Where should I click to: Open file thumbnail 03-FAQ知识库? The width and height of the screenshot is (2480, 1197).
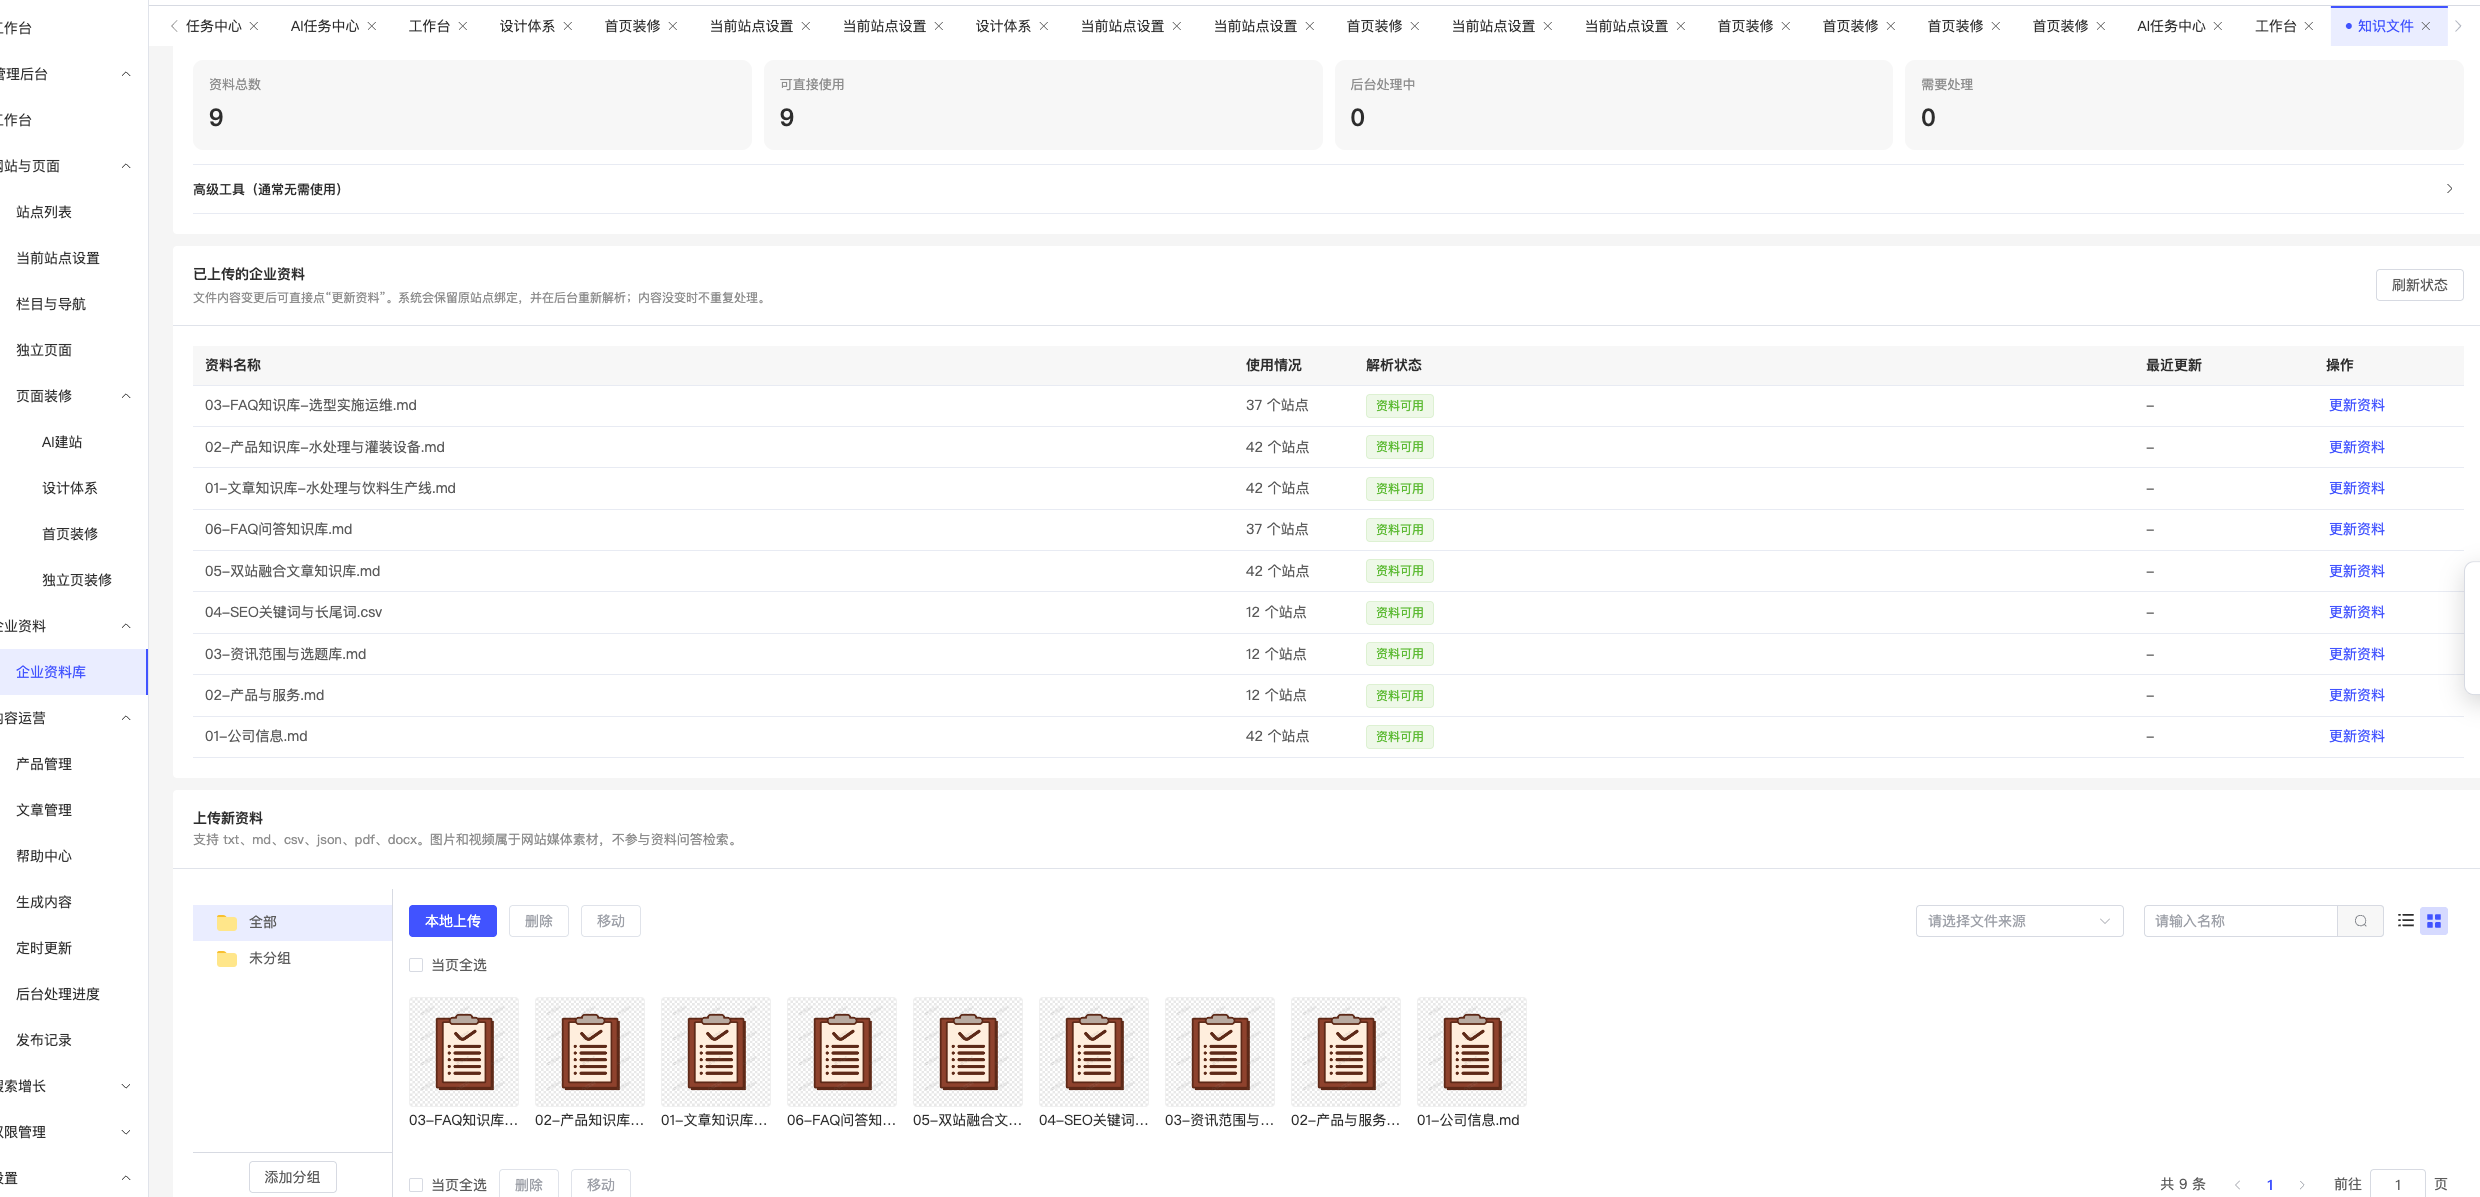click(x=464, y=1051)
